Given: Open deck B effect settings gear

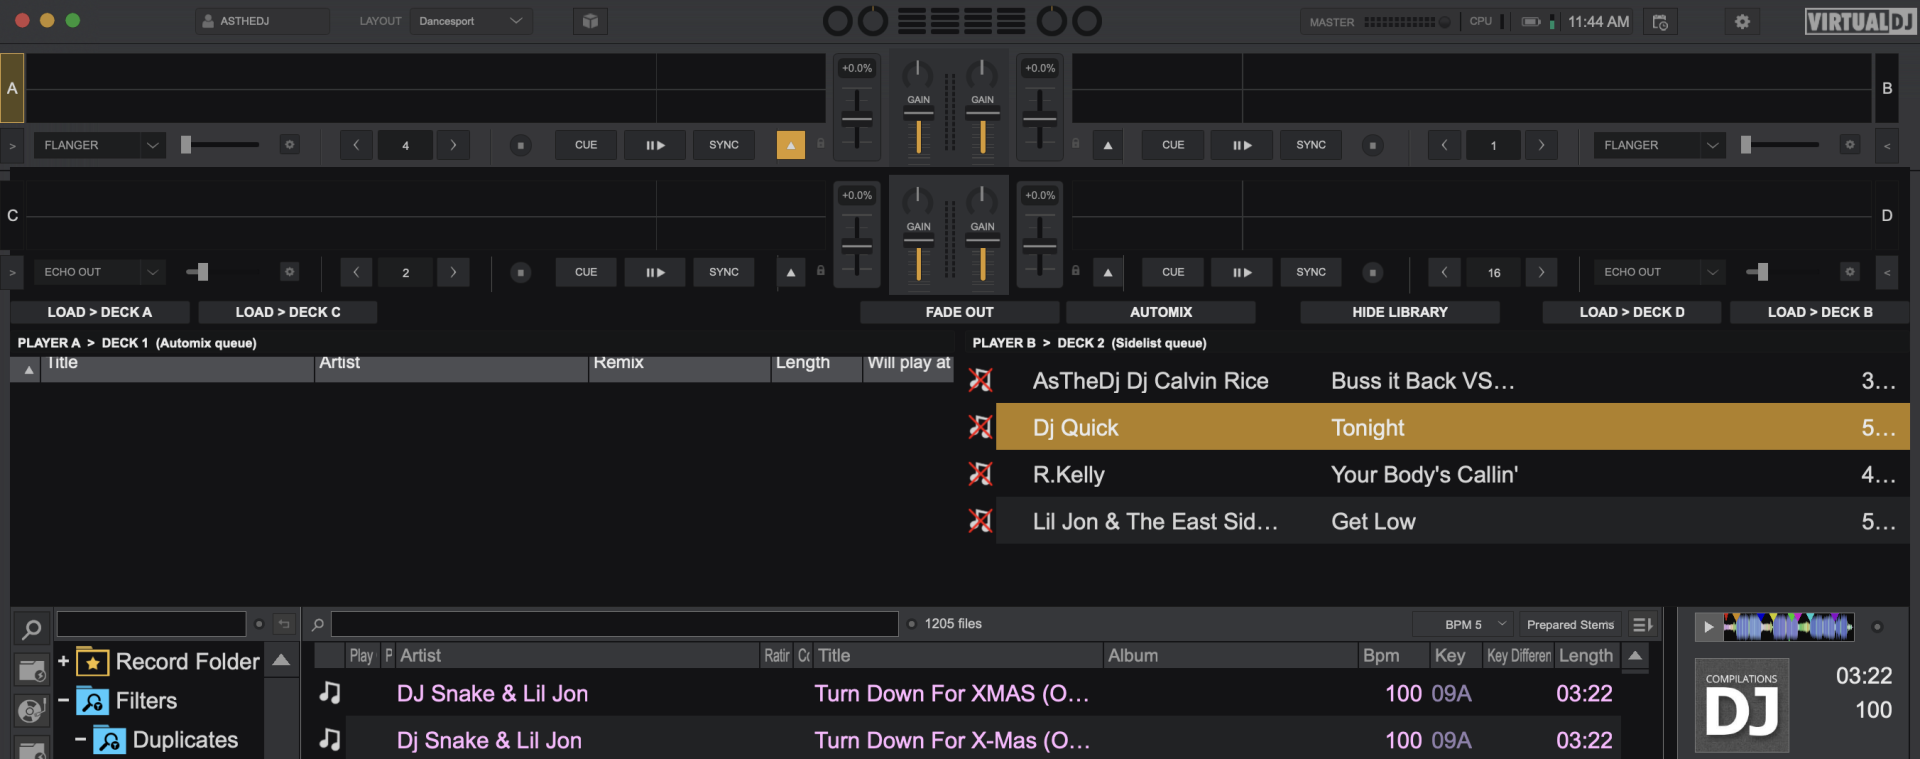Looking at the screenshot, I should pos(1850,145).
